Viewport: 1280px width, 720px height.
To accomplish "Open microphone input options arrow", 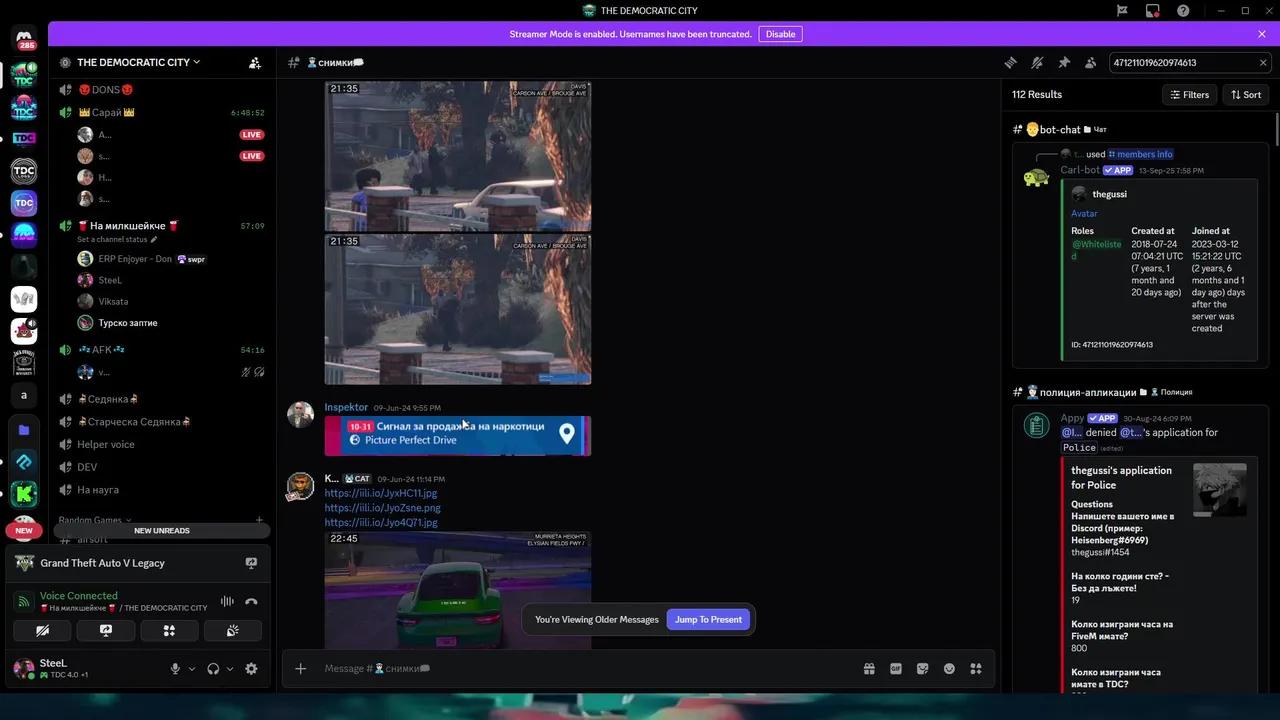I will (192, 669).
